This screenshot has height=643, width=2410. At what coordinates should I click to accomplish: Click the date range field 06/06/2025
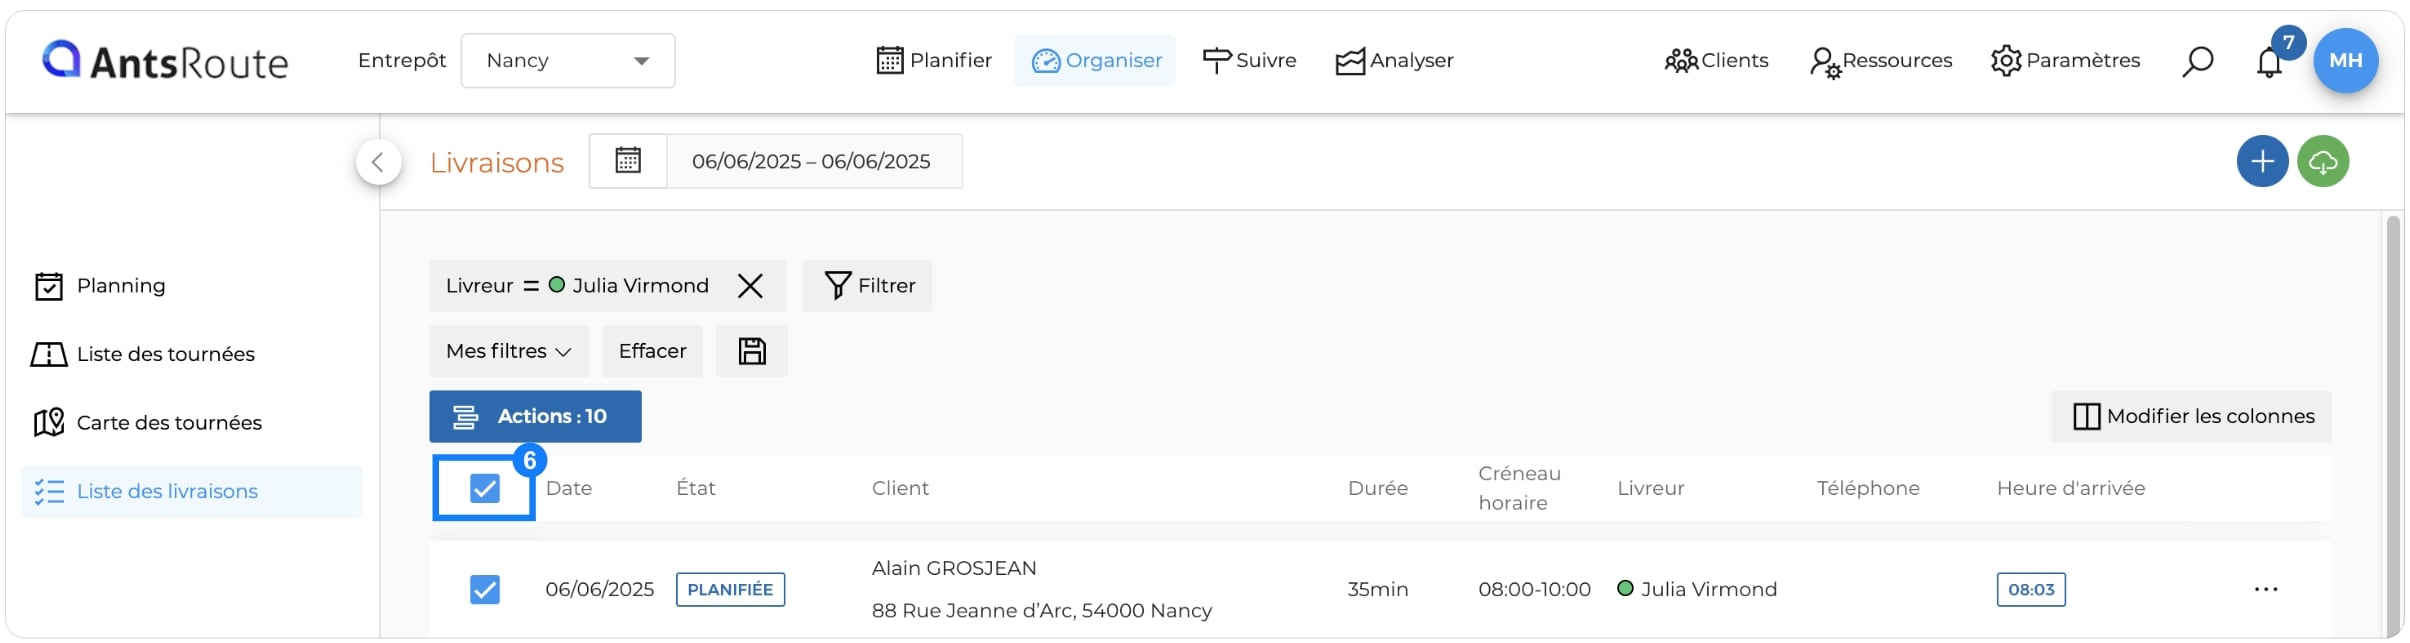813,161
